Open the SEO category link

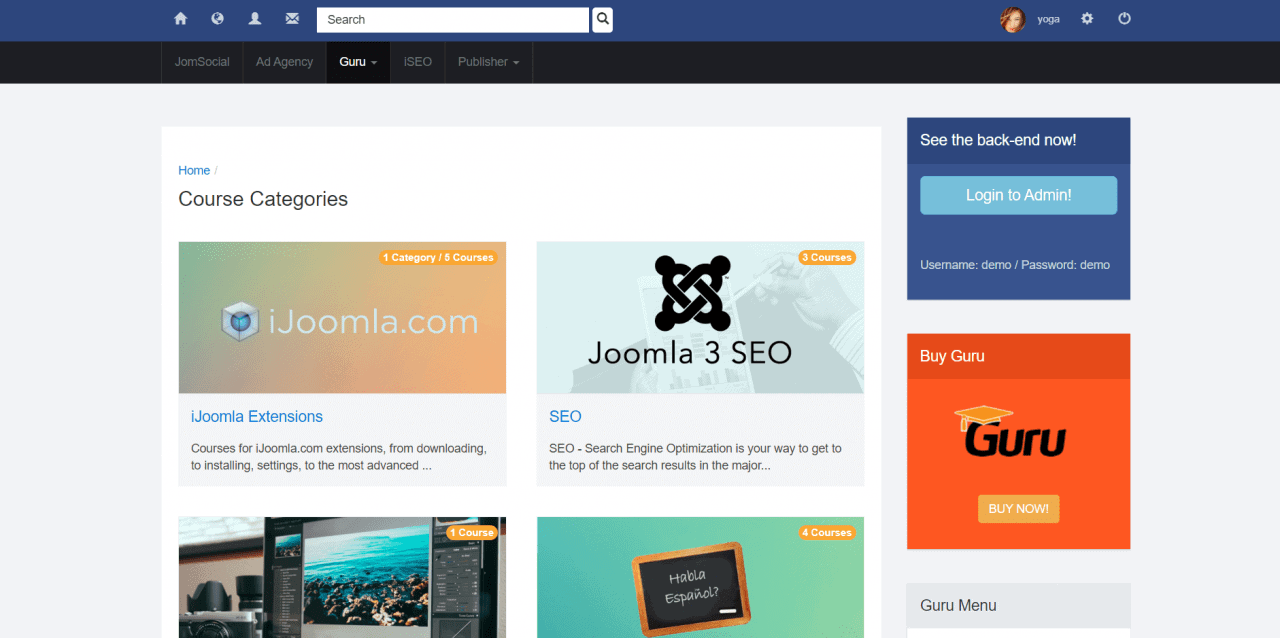[565, 416]
